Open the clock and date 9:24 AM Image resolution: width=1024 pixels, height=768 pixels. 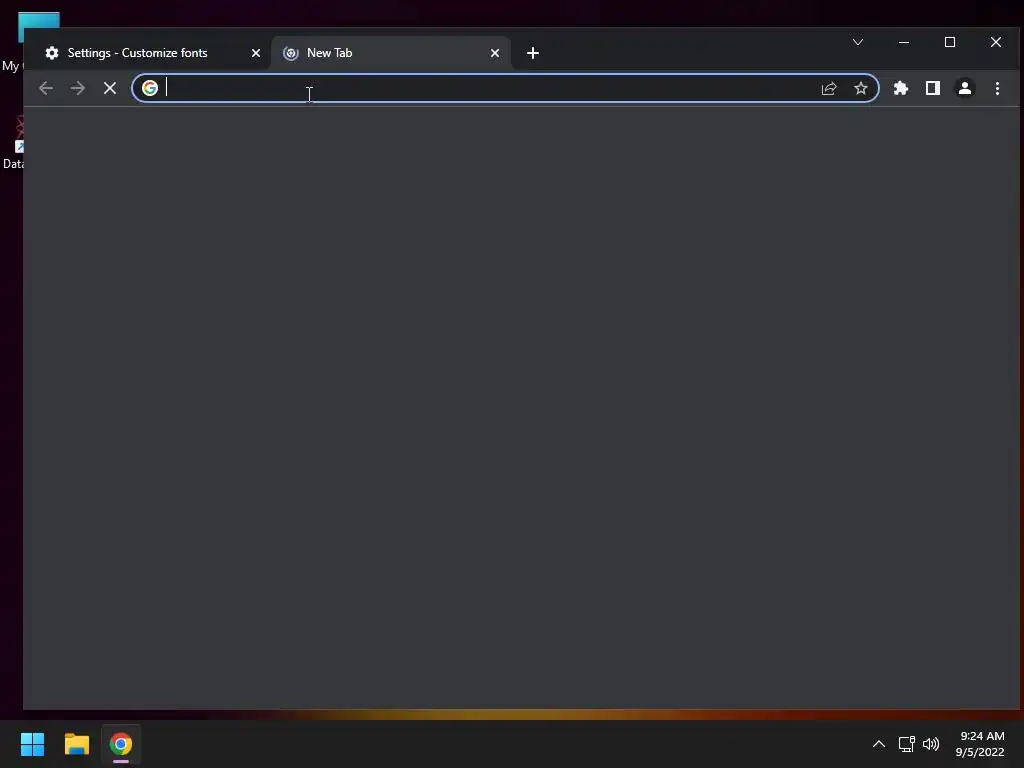pyautogui.click(x=980, y=744)
